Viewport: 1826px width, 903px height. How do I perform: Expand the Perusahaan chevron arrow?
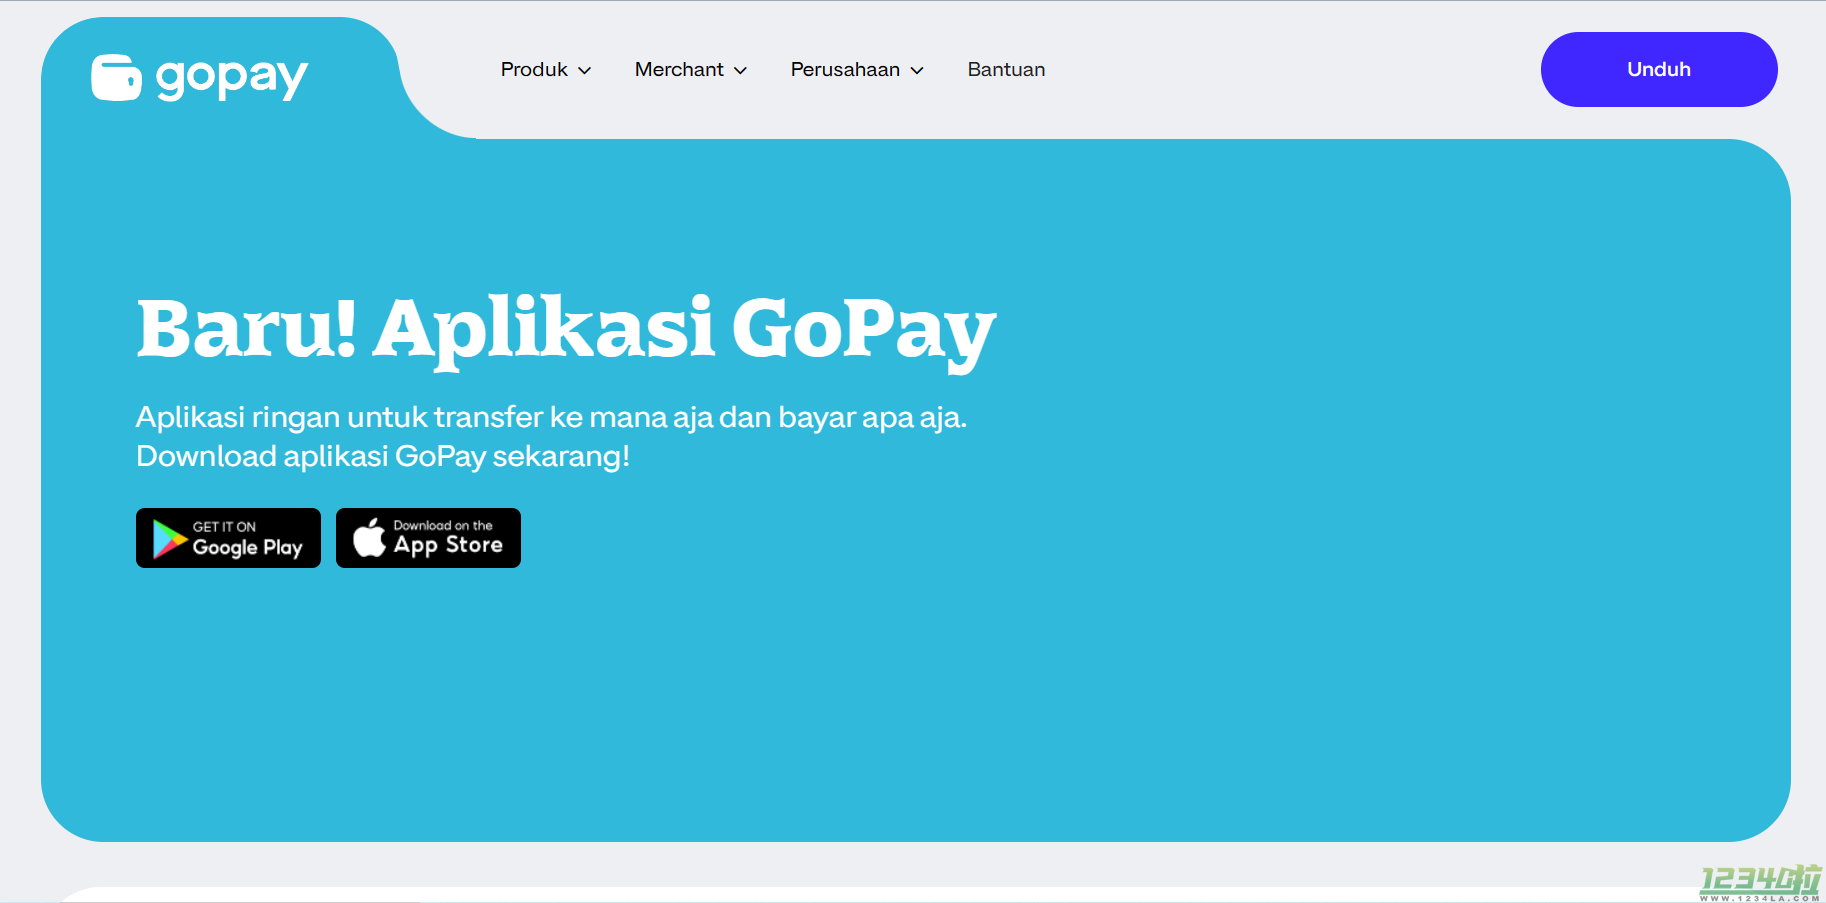click(x=917, y=70)
